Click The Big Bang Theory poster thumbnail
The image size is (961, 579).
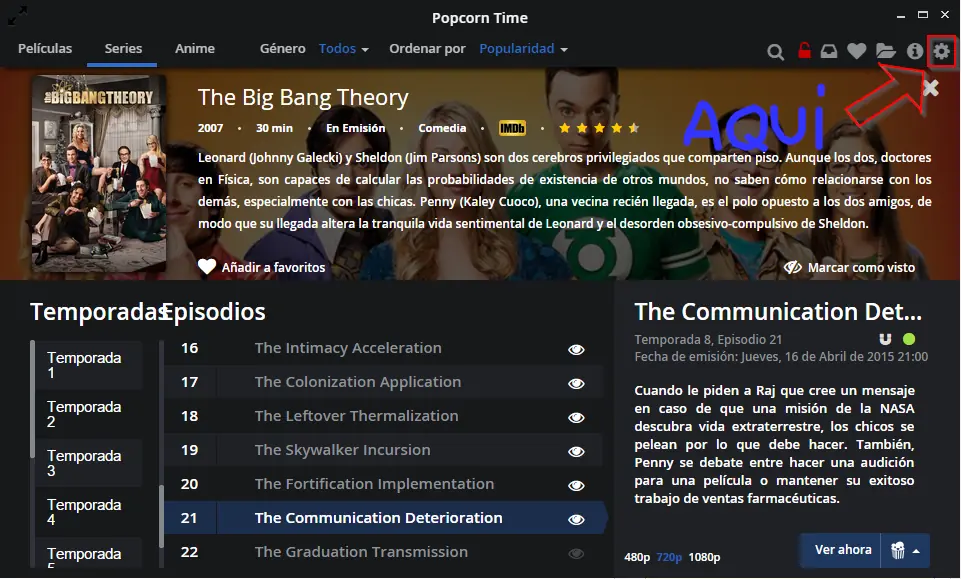point(99,173)
